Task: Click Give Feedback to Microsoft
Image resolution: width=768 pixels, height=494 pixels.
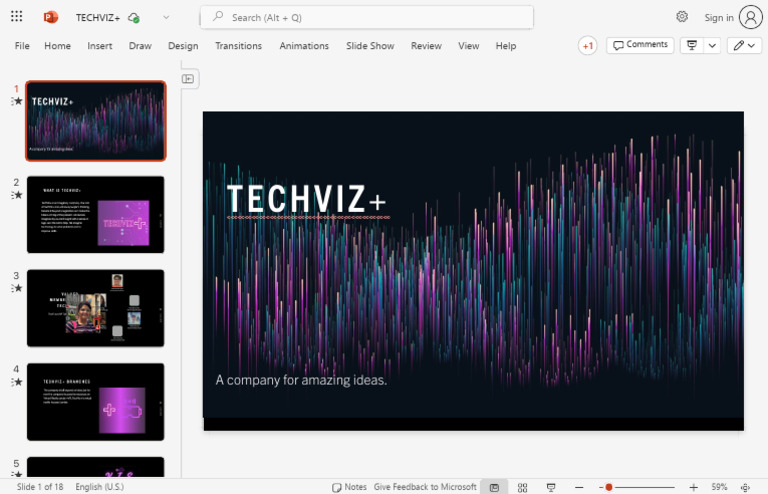Action: pos(425,487)
